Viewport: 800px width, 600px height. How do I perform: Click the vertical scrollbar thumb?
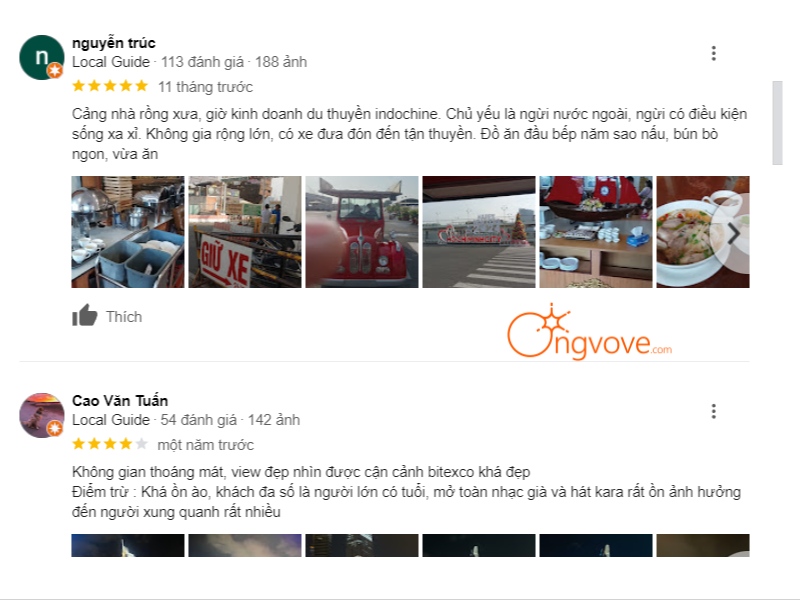click(778, 123)
